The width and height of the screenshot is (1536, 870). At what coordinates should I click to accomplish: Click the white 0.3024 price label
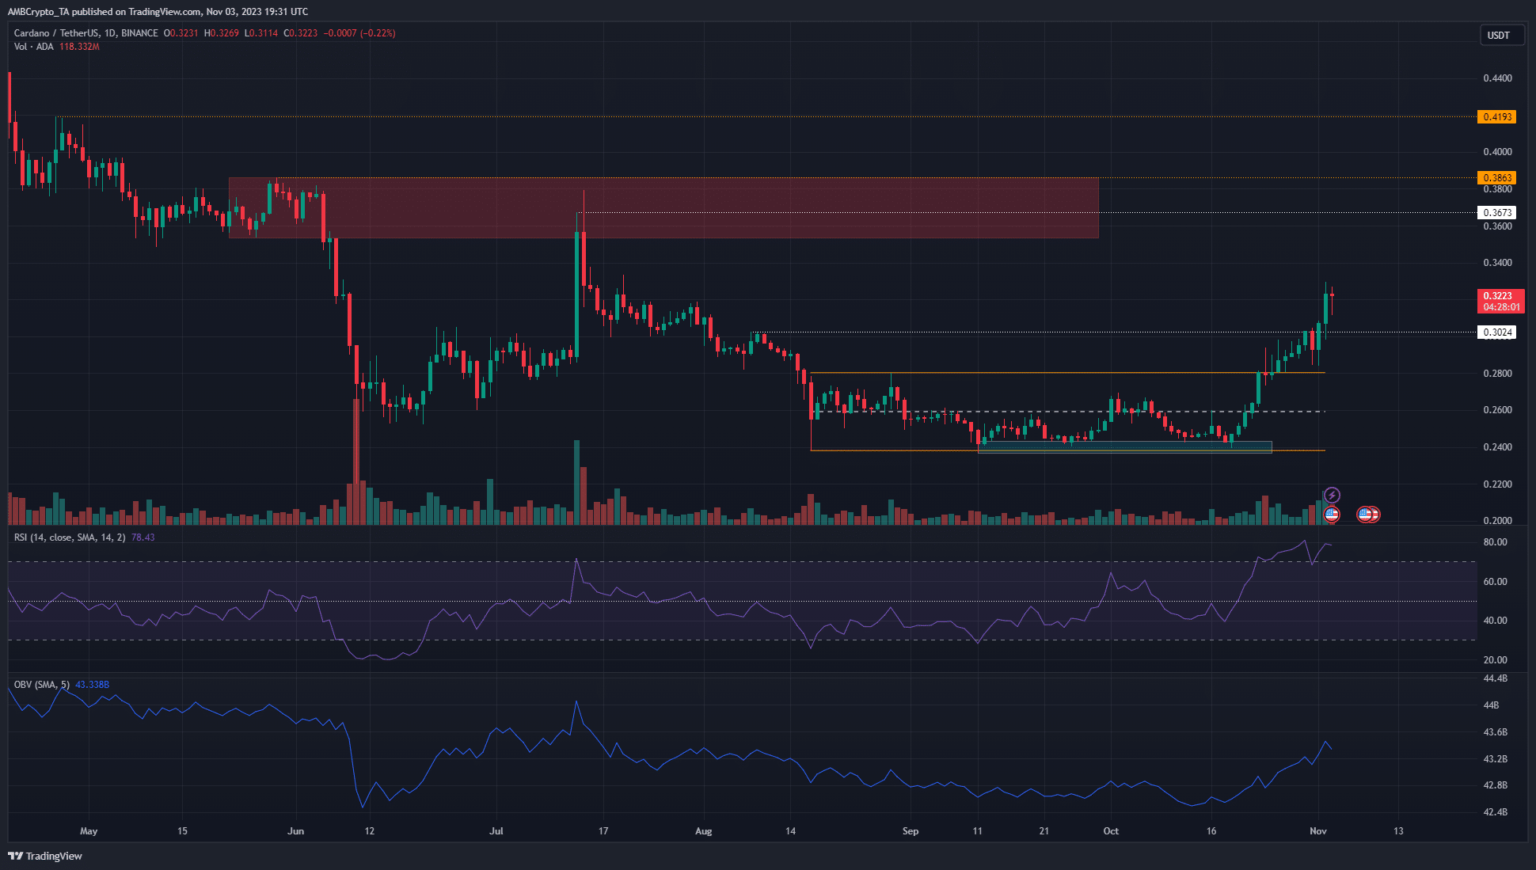(x=1496, y=332)
